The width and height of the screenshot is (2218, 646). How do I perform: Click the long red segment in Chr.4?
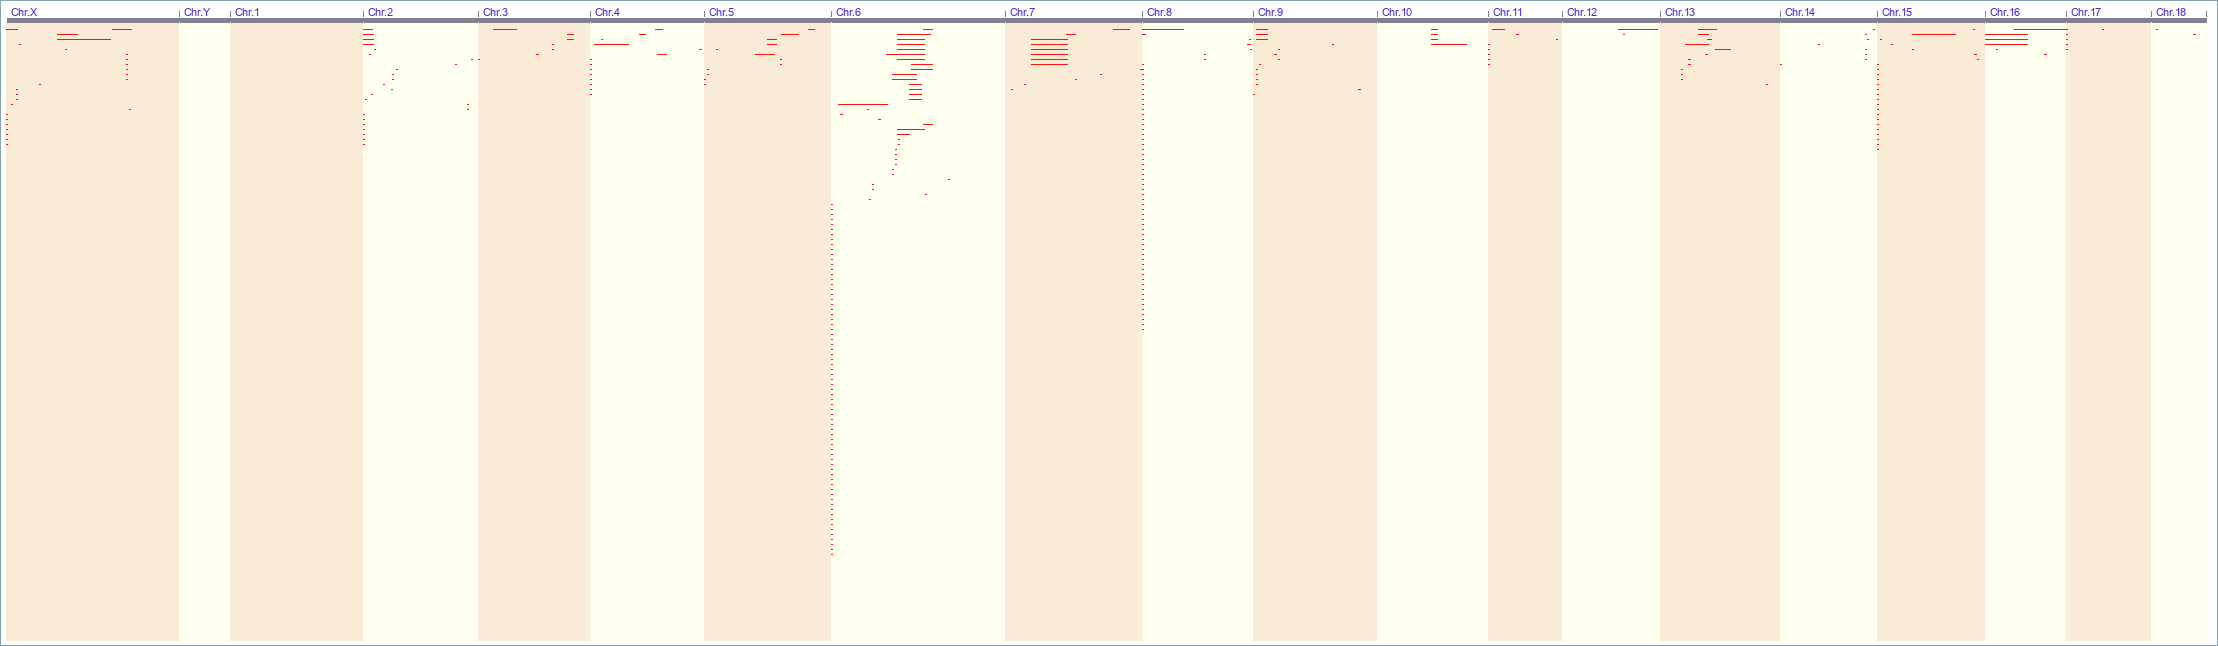[x=611, y=44]
